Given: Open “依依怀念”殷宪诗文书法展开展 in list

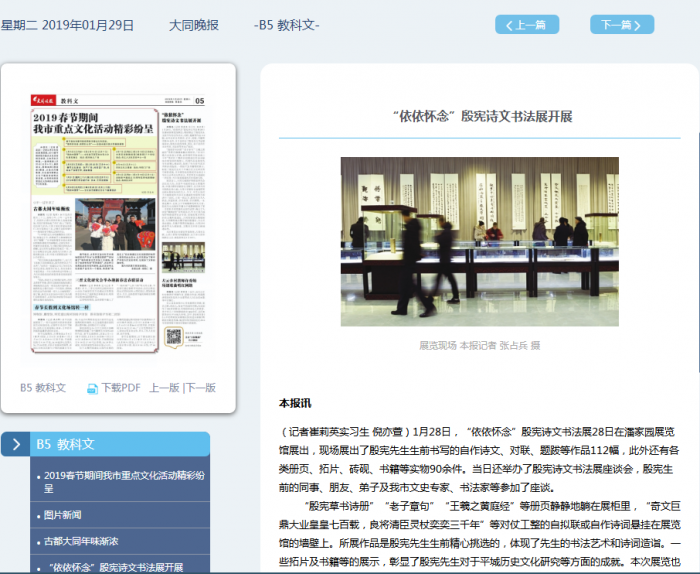Looking at the screenshot, I should pos(116,567).
